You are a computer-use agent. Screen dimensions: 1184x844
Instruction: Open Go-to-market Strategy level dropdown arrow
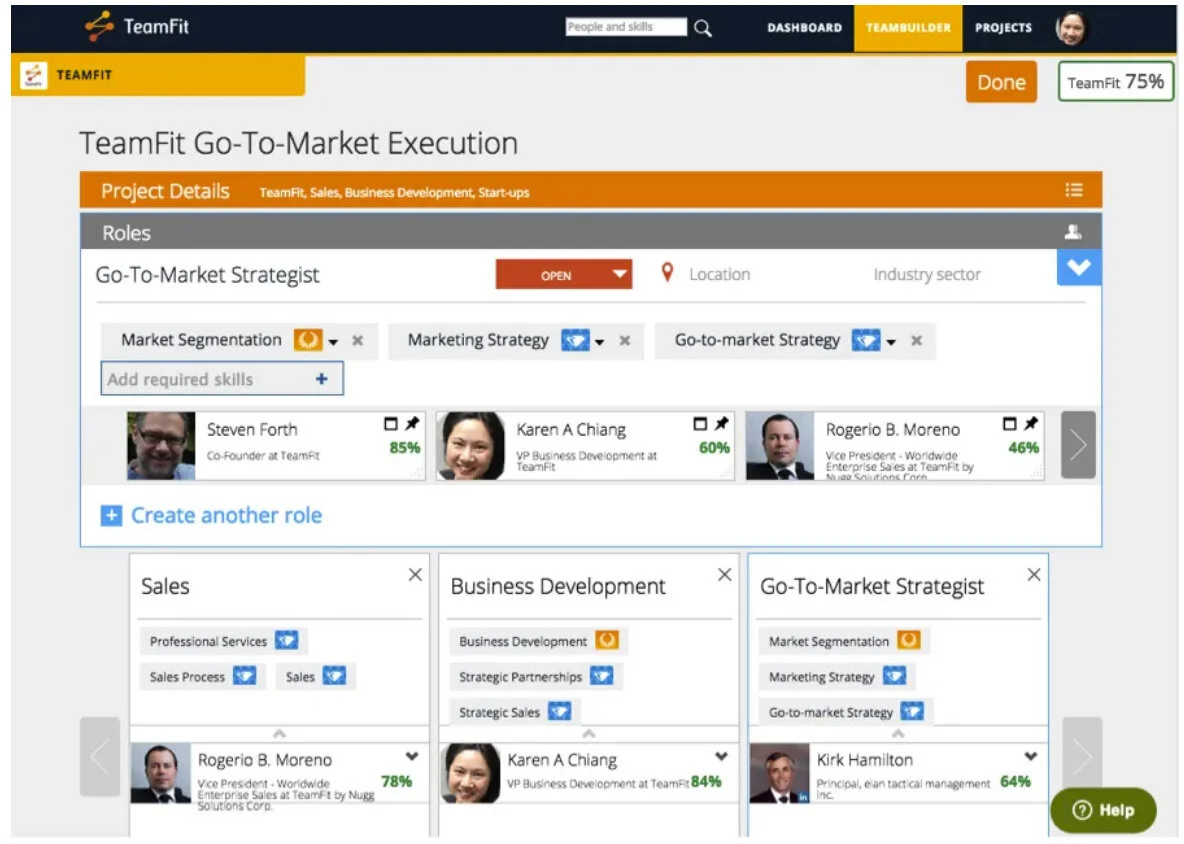pyautogui.click(x=891, y=342)
